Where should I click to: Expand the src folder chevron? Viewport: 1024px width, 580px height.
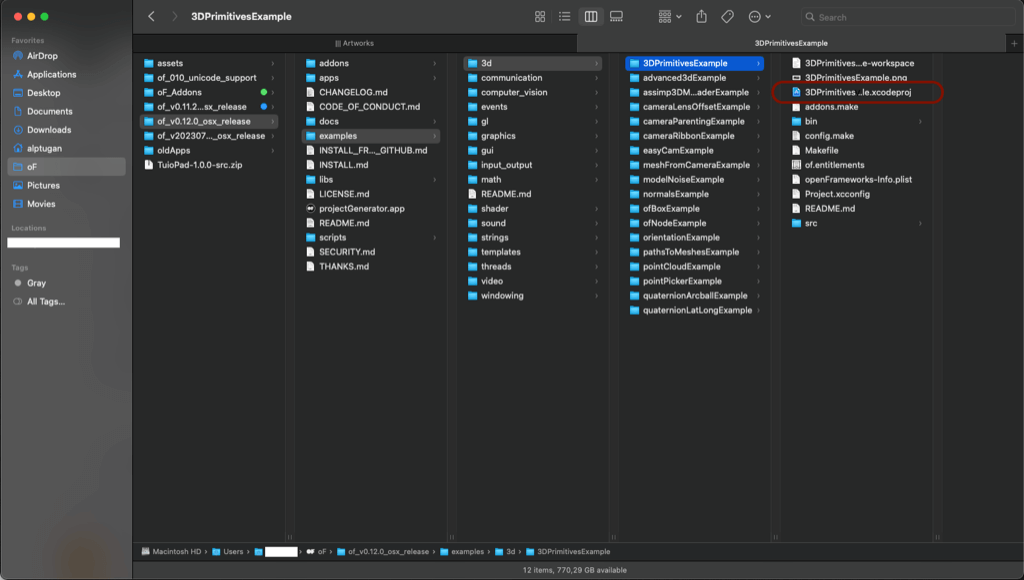click(920, 223)
